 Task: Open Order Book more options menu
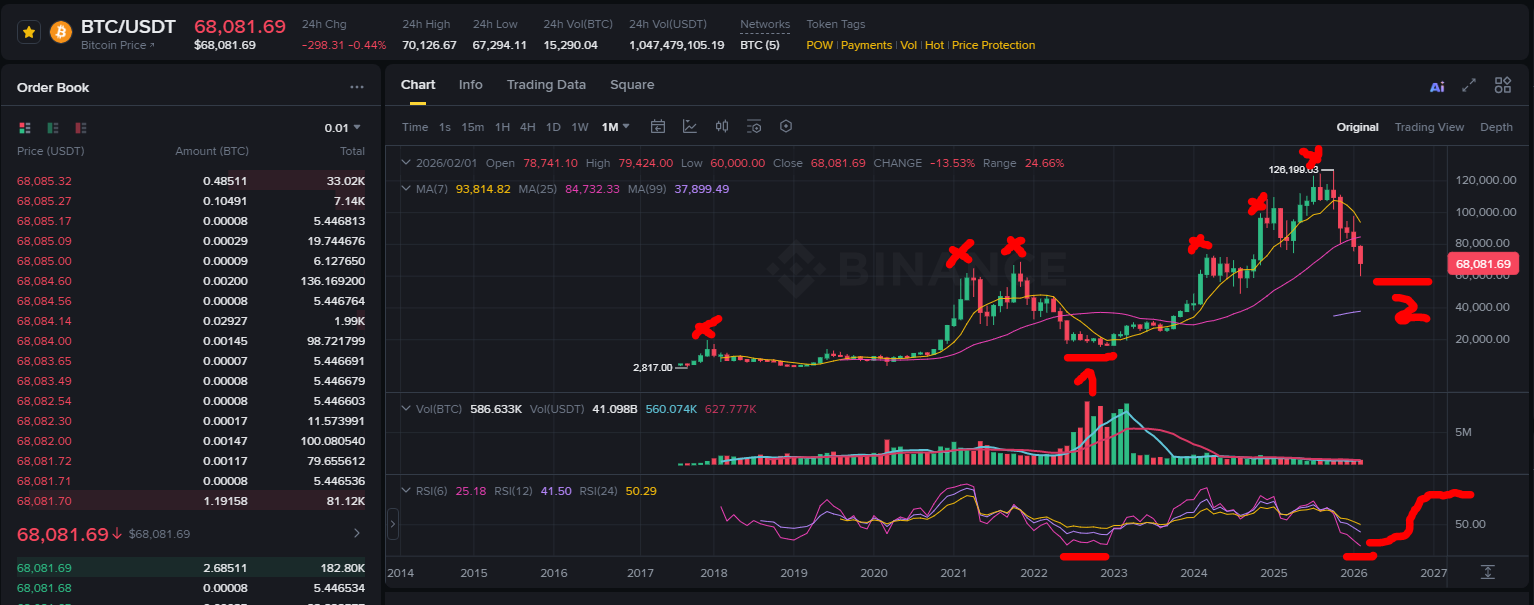tap(357, 87)
